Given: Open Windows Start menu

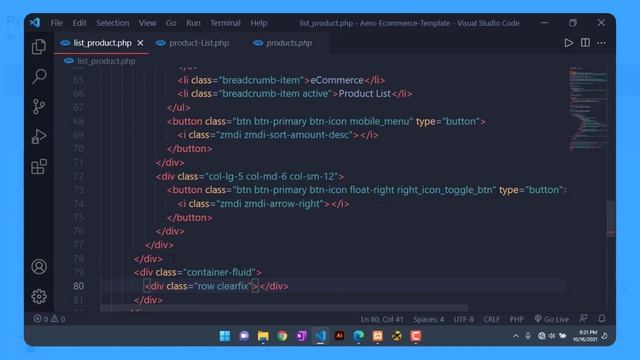Looking at the screenshot, I should click(x=224, y=336).
